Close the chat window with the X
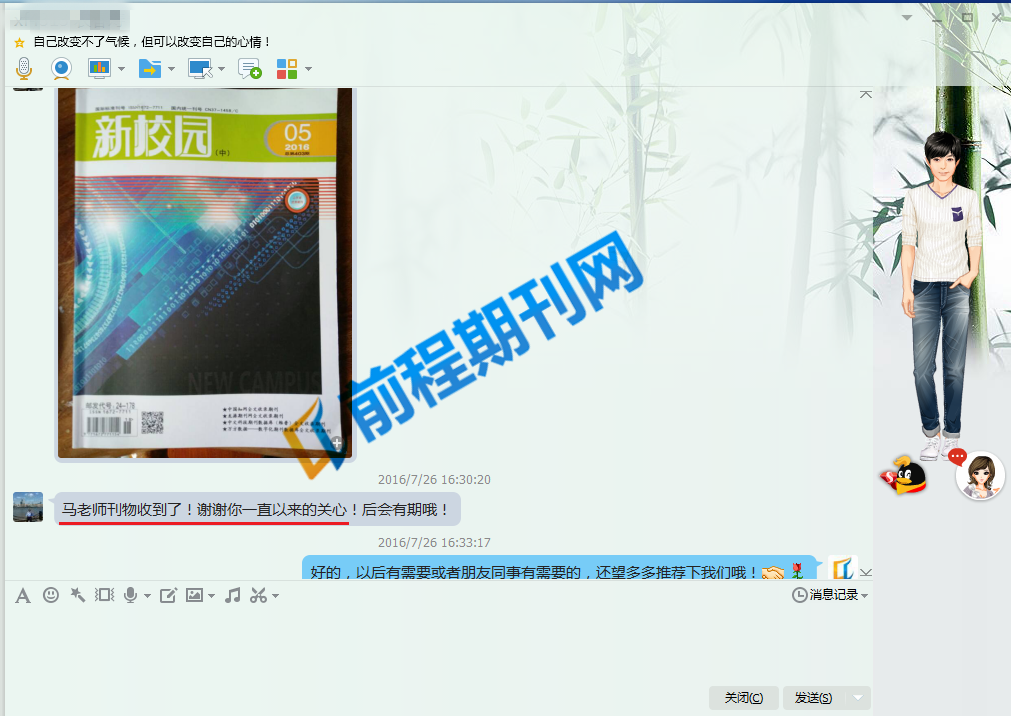This screenshot has width=1011, height=716. point(997,17)
